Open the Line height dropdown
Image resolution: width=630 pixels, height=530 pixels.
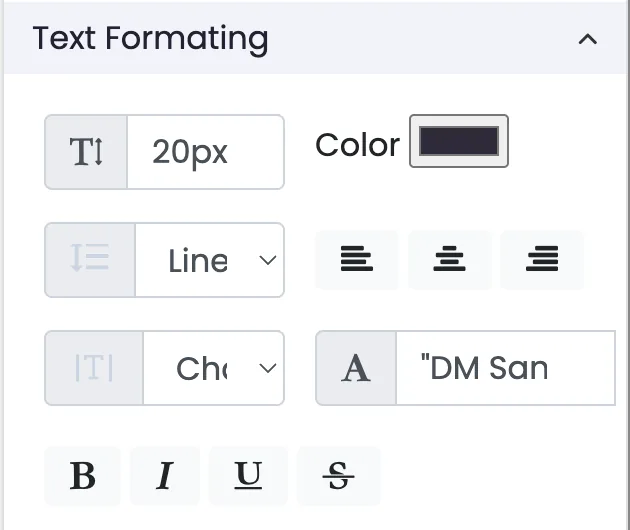(x=210, y=260)
